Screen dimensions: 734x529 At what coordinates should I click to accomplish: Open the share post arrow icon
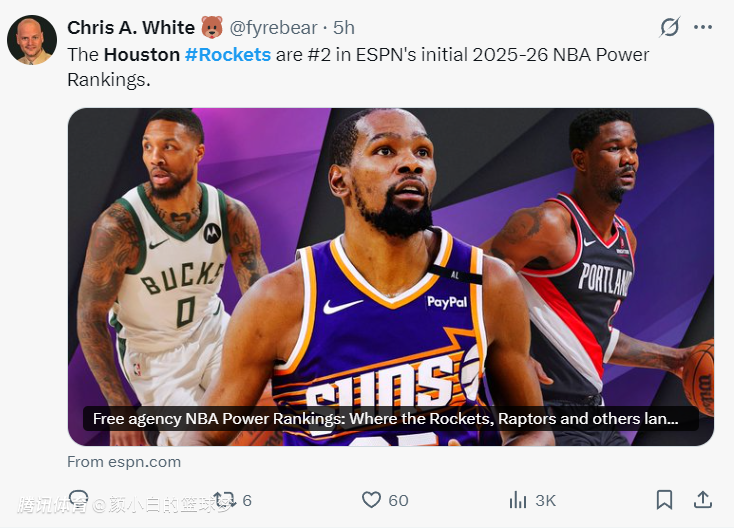click(703, 499)
